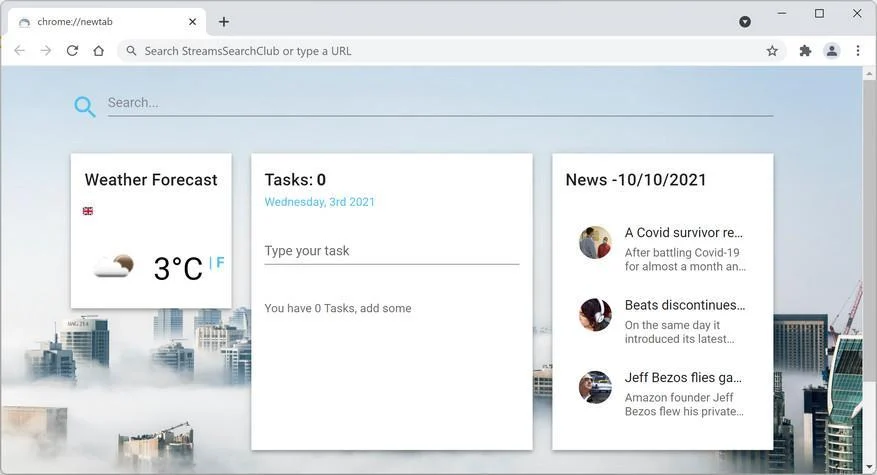Click the vertical scrollbar thumb
The image size is (877, 475).
pos(869,231)
